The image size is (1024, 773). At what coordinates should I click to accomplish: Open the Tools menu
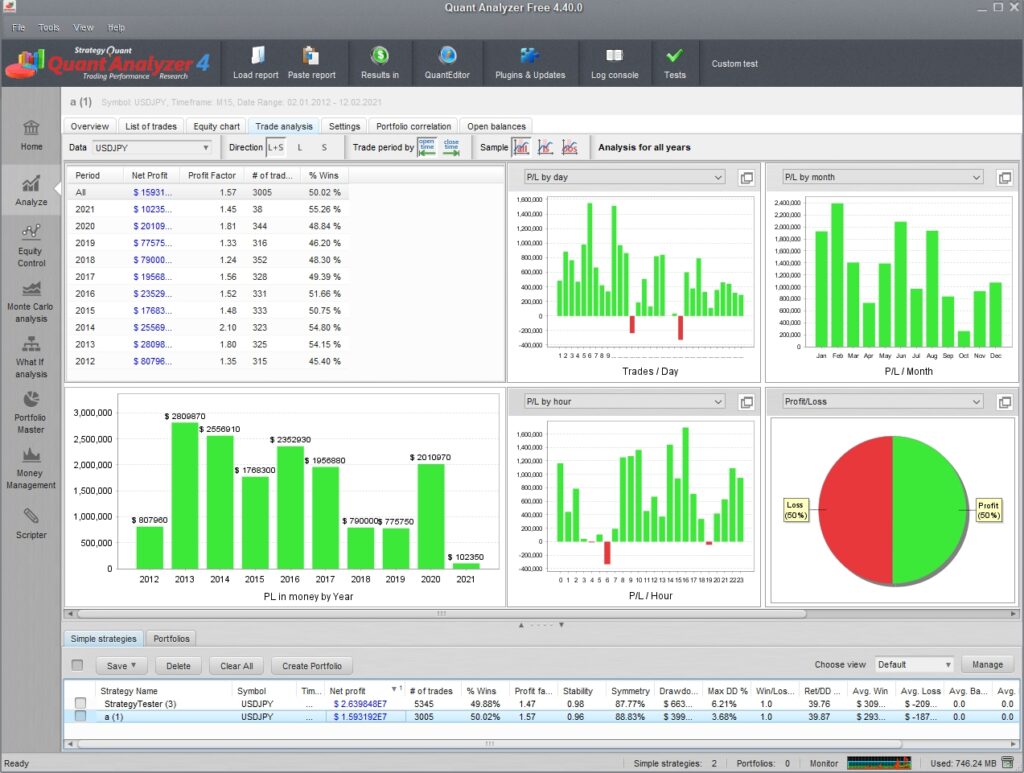[x=49, y=27]
